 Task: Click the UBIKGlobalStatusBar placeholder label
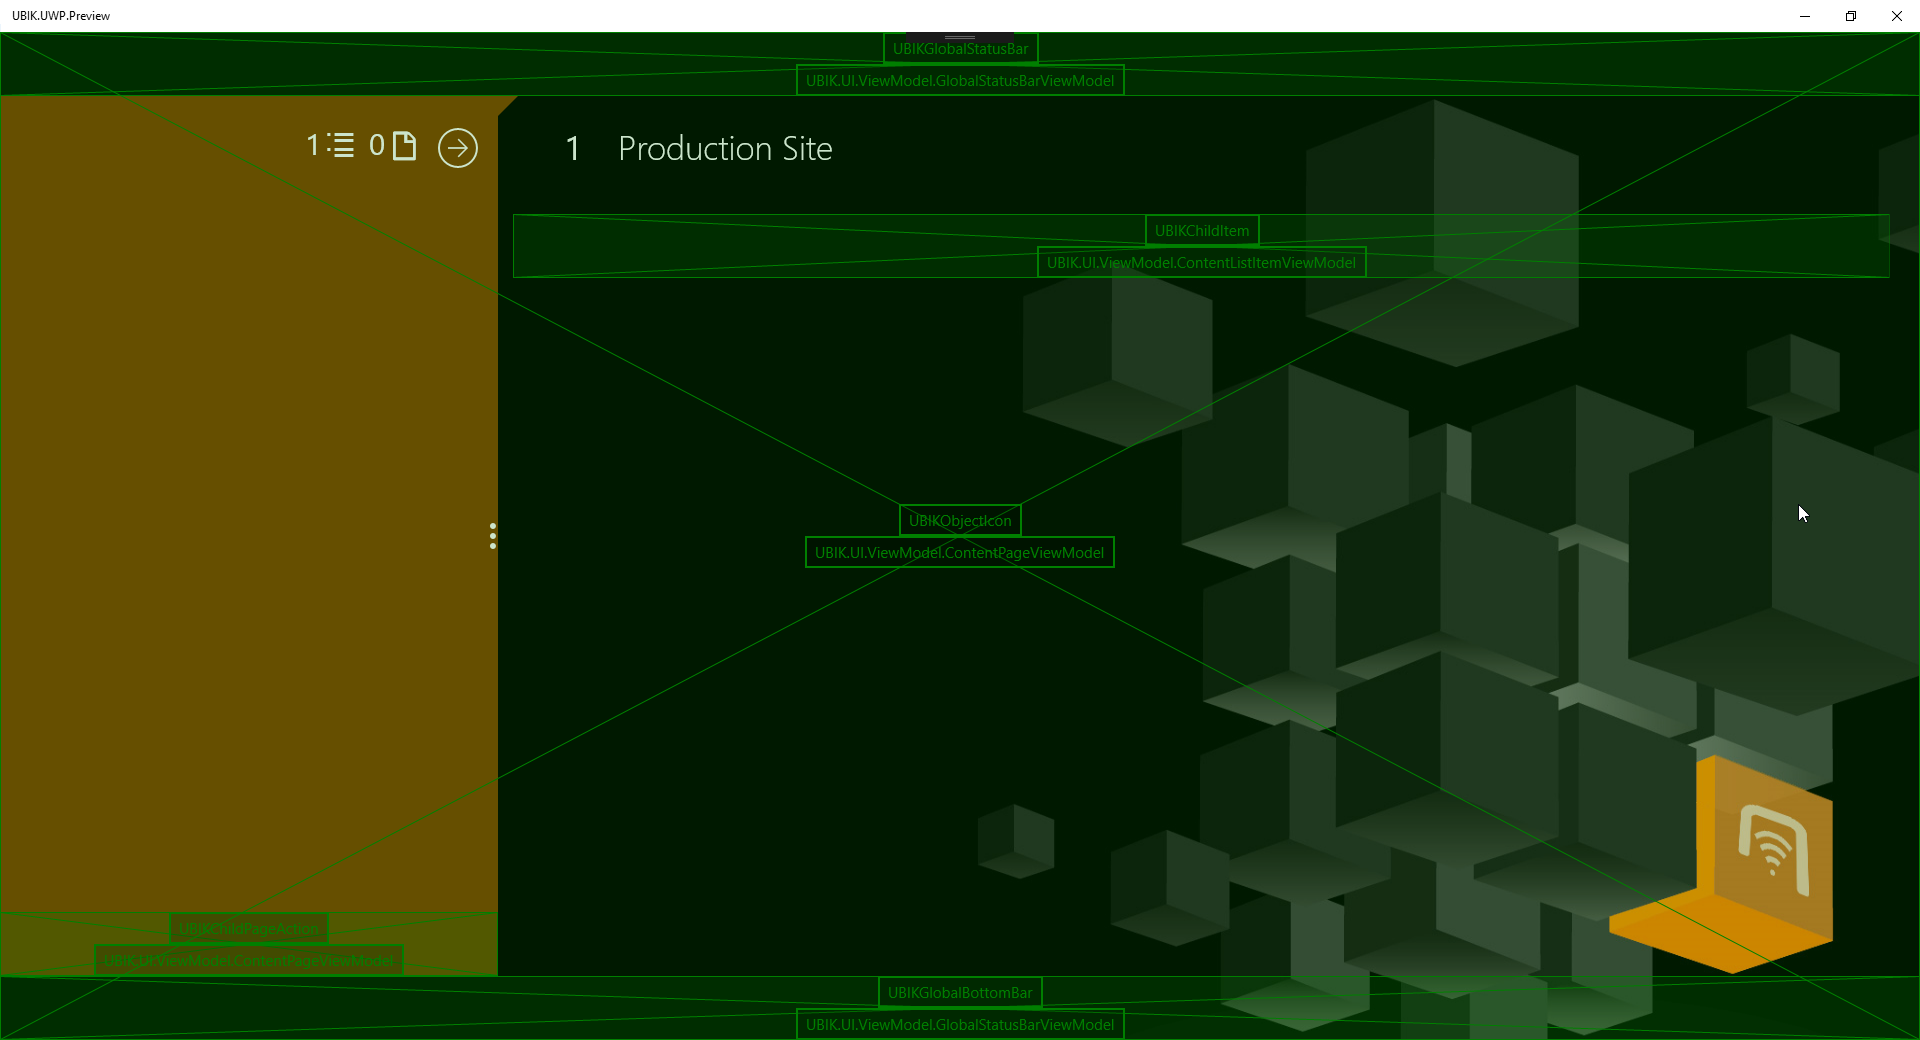960,49
